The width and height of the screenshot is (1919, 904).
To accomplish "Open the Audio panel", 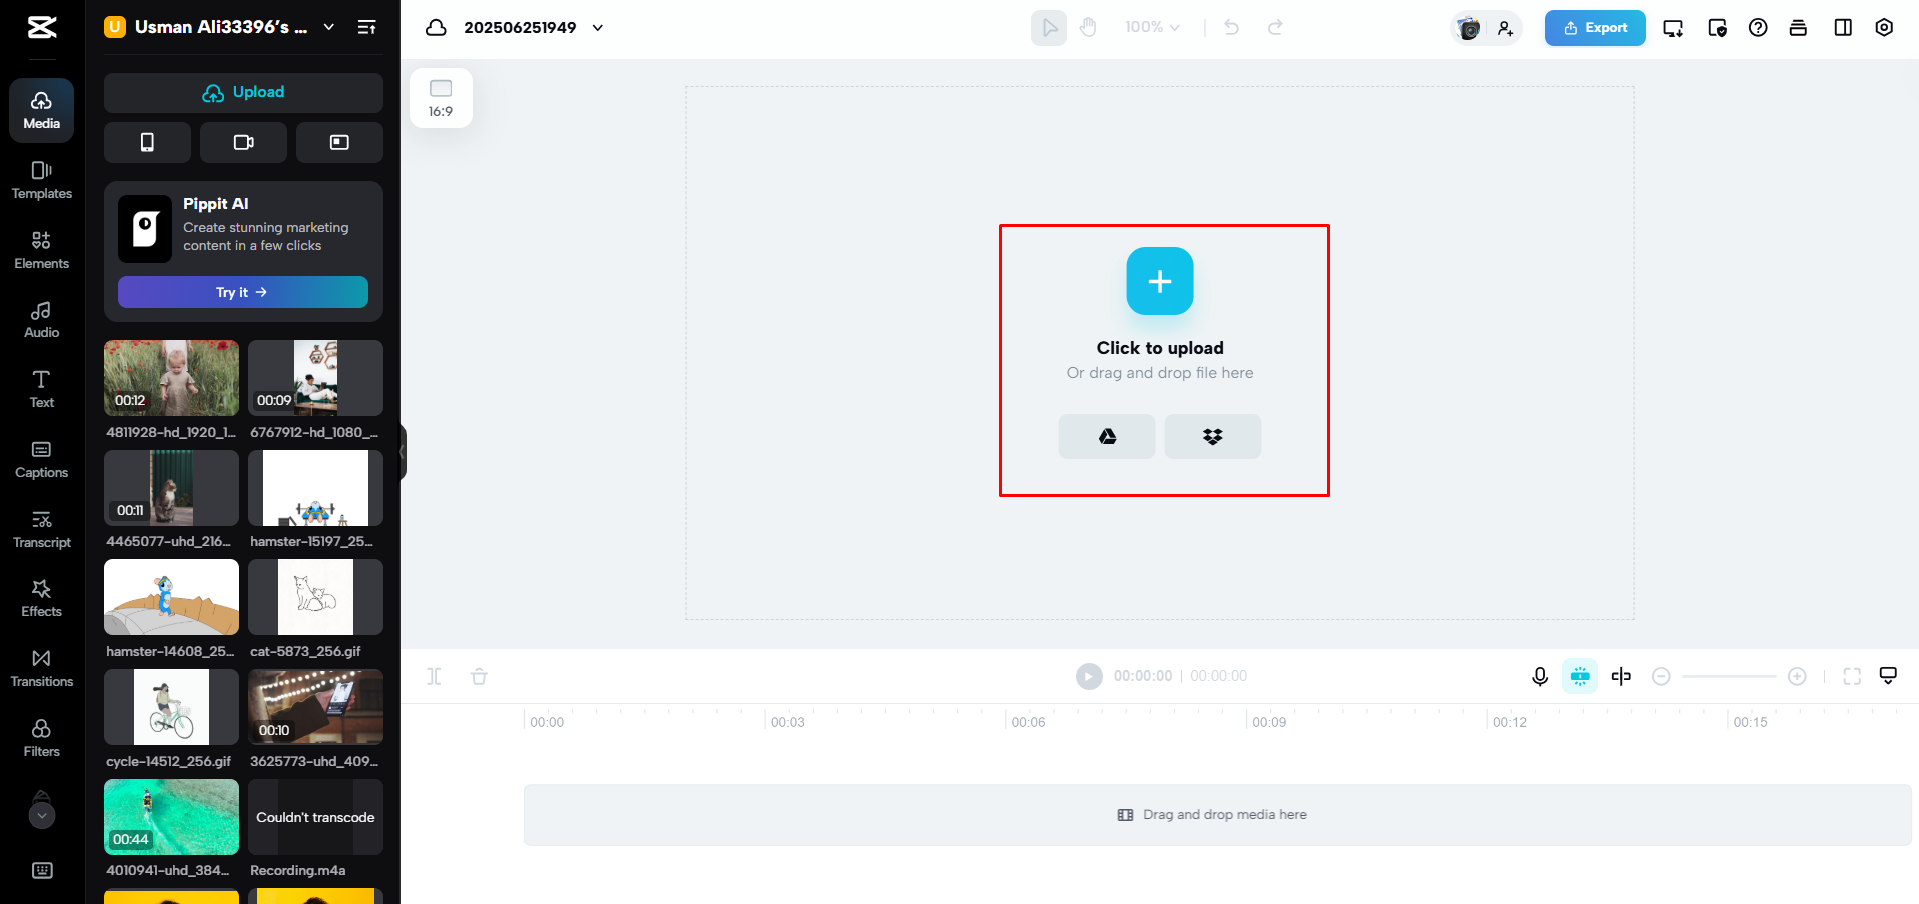I will click(x=42, y=320).
